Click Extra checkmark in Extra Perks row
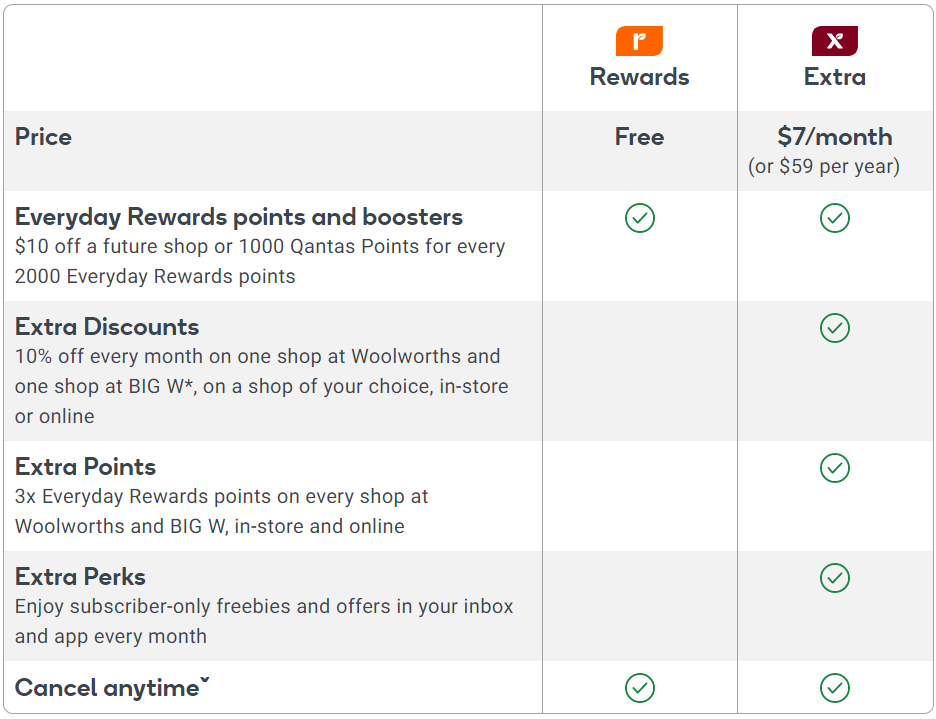 [835, 577]
